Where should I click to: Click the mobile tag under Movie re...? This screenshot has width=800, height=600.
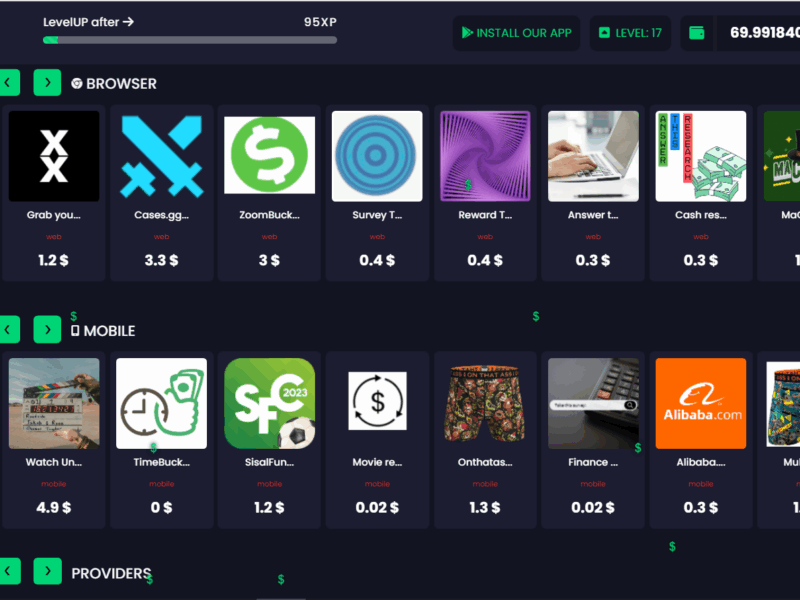(377, 484)
